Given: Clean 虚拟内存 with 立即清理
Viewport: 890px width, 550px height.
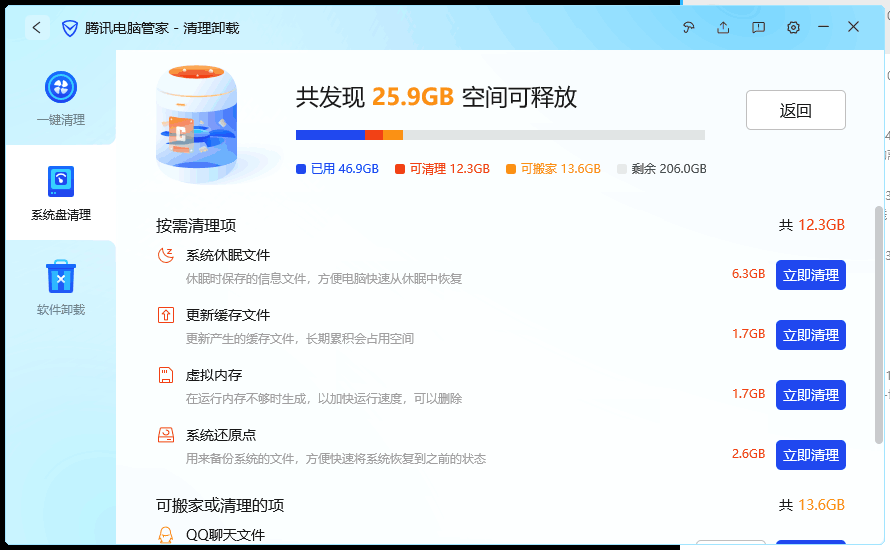Looking at the screenshot, I should pyautogui.click(x=811, y=395).
